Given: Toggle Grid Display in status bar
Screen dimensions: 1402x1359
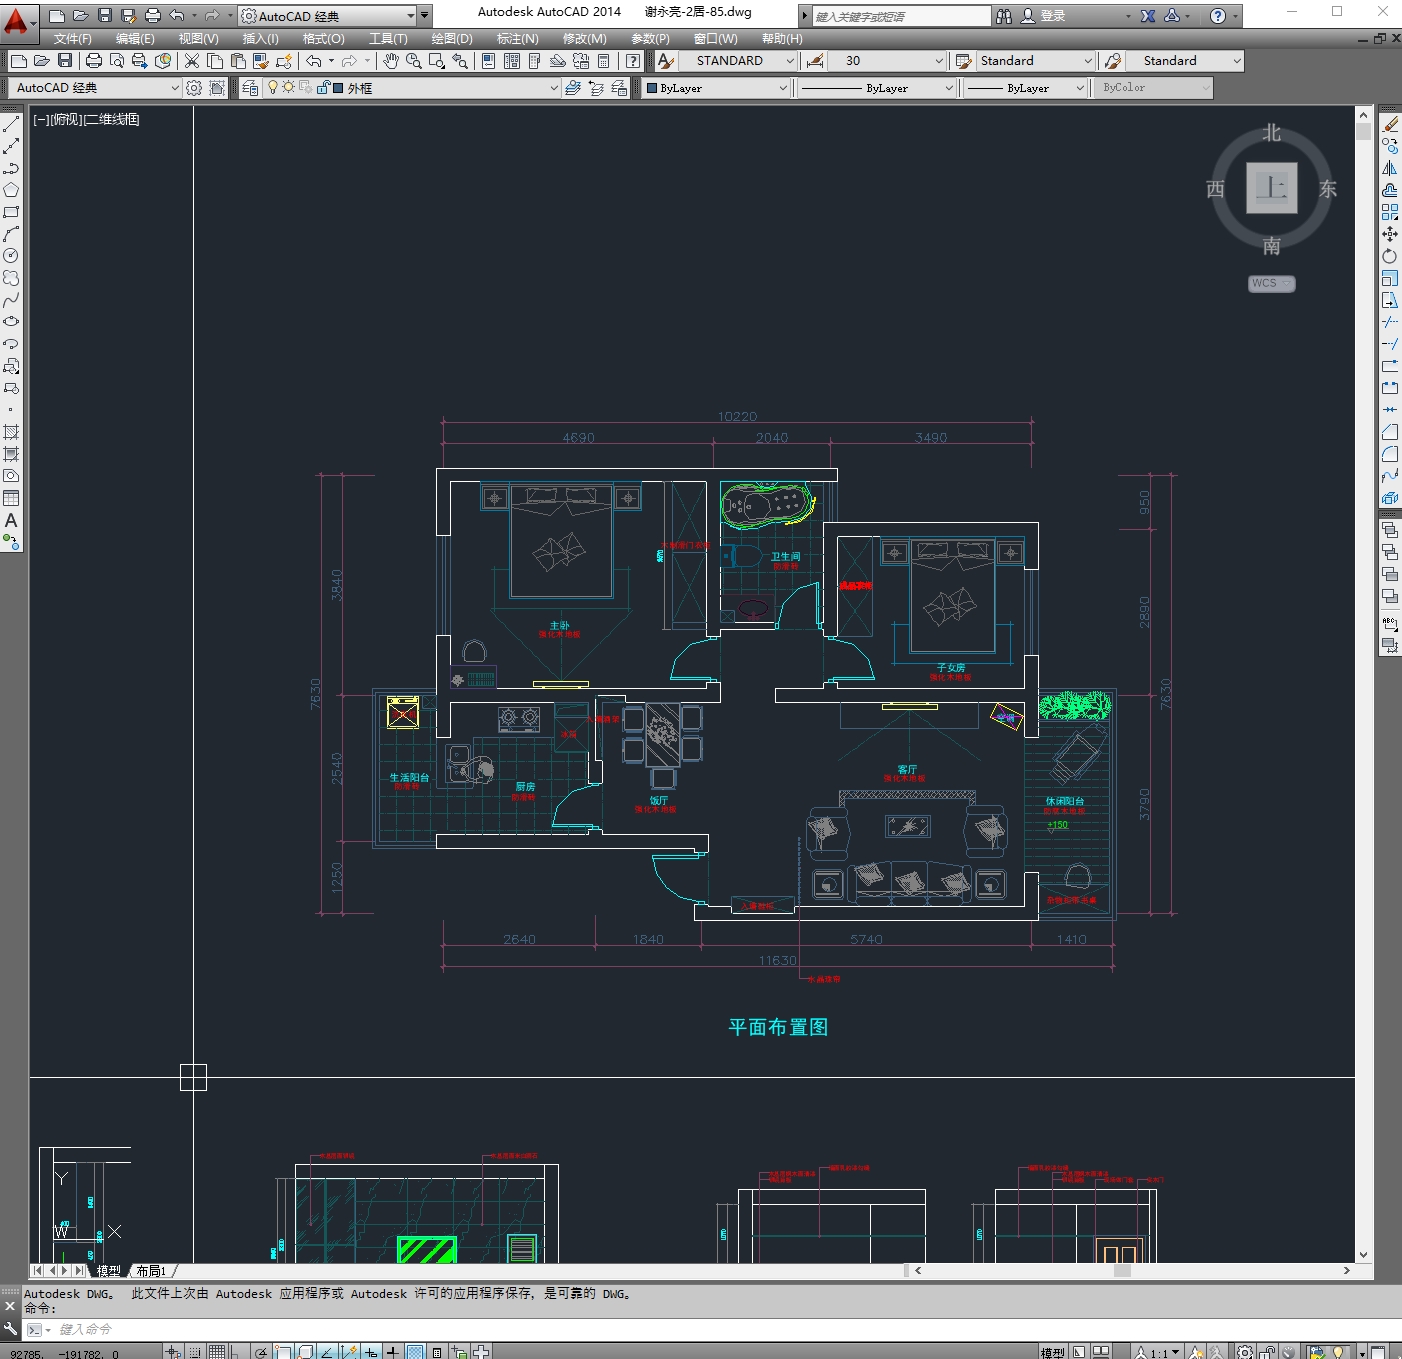Looking at the screenshot, I should pyautogui.click(x=217, y=1352).
